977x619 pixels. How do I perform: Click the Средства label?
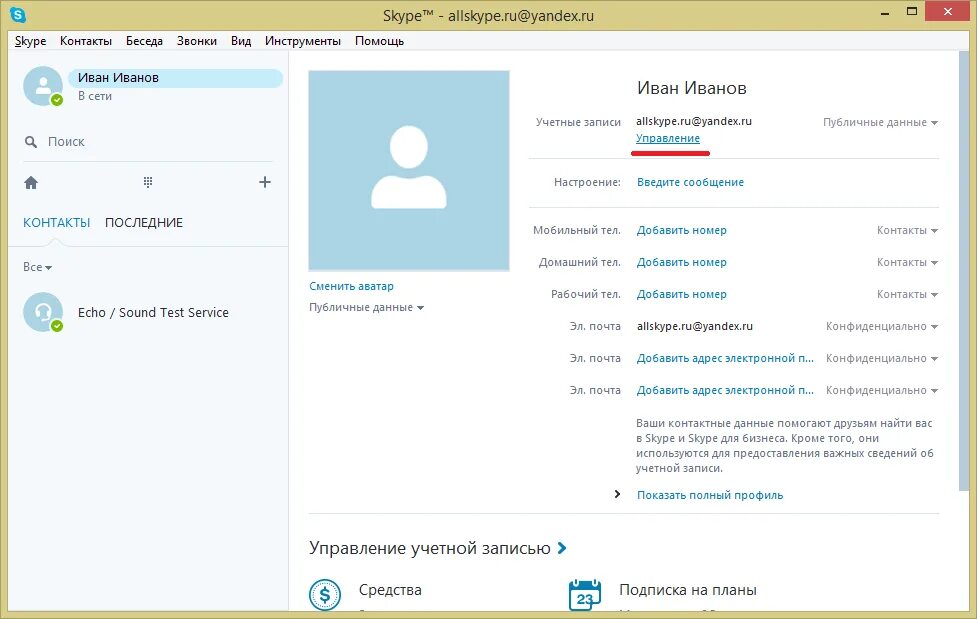pyautogui.click(x=390, y=590)
